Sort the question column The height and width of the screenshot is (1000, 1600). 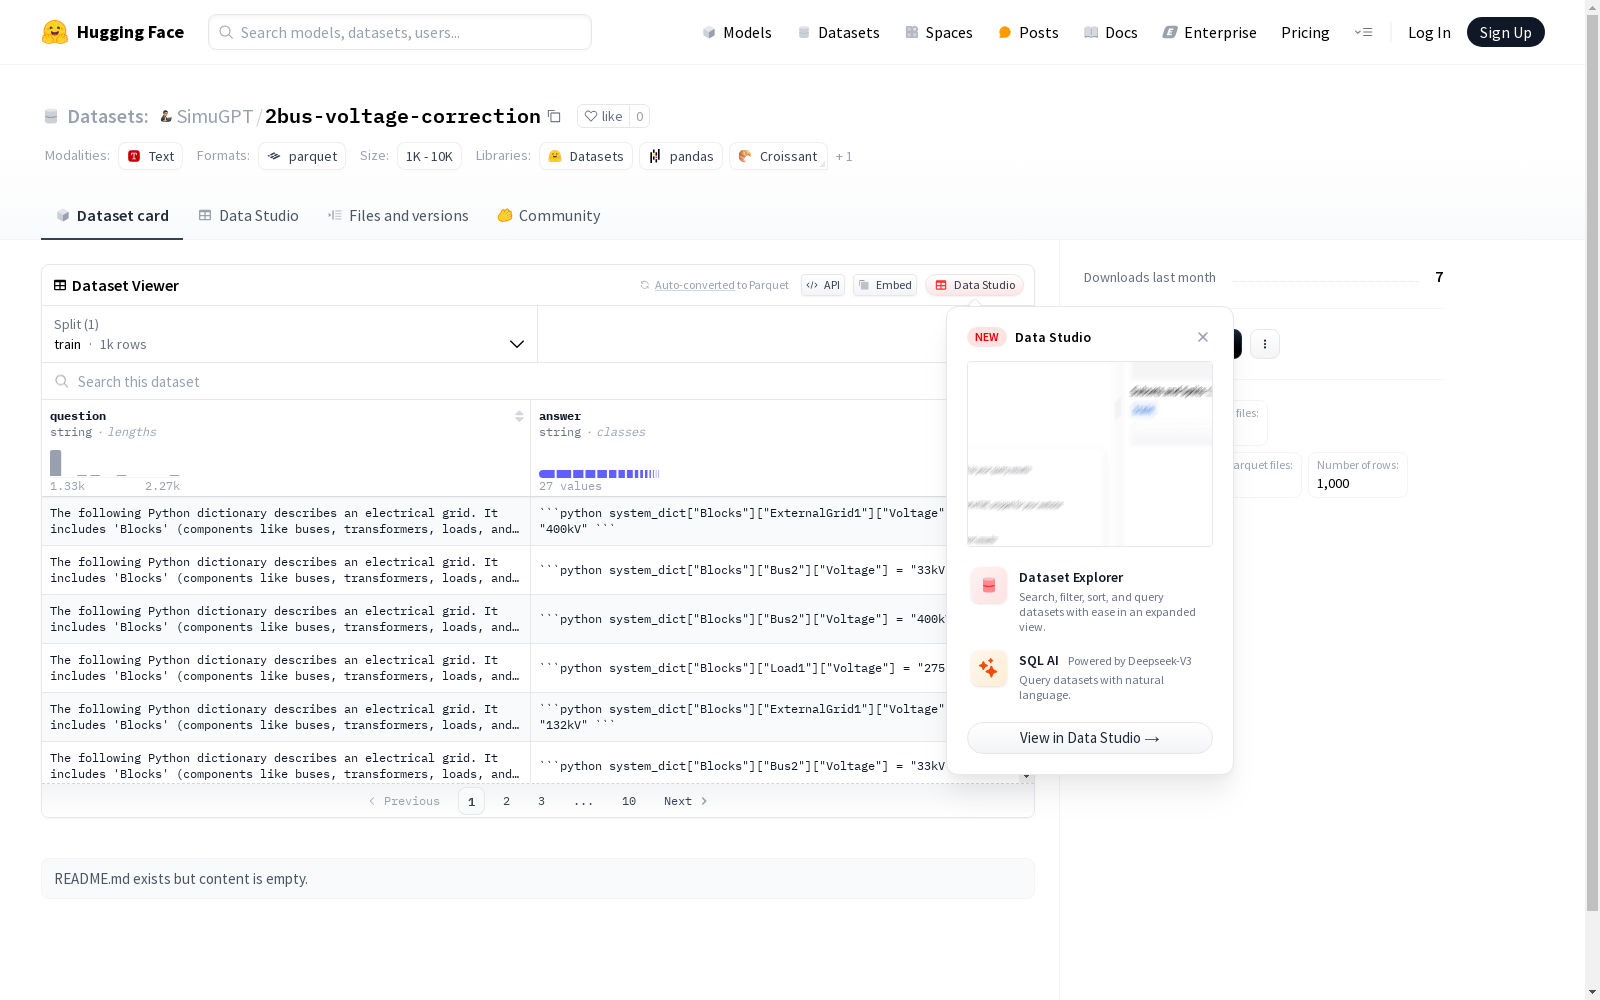point(519,416)
